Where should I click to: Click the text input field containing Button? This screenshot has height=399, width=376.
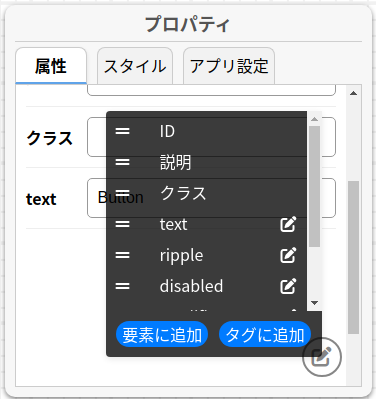pos(211,198)
